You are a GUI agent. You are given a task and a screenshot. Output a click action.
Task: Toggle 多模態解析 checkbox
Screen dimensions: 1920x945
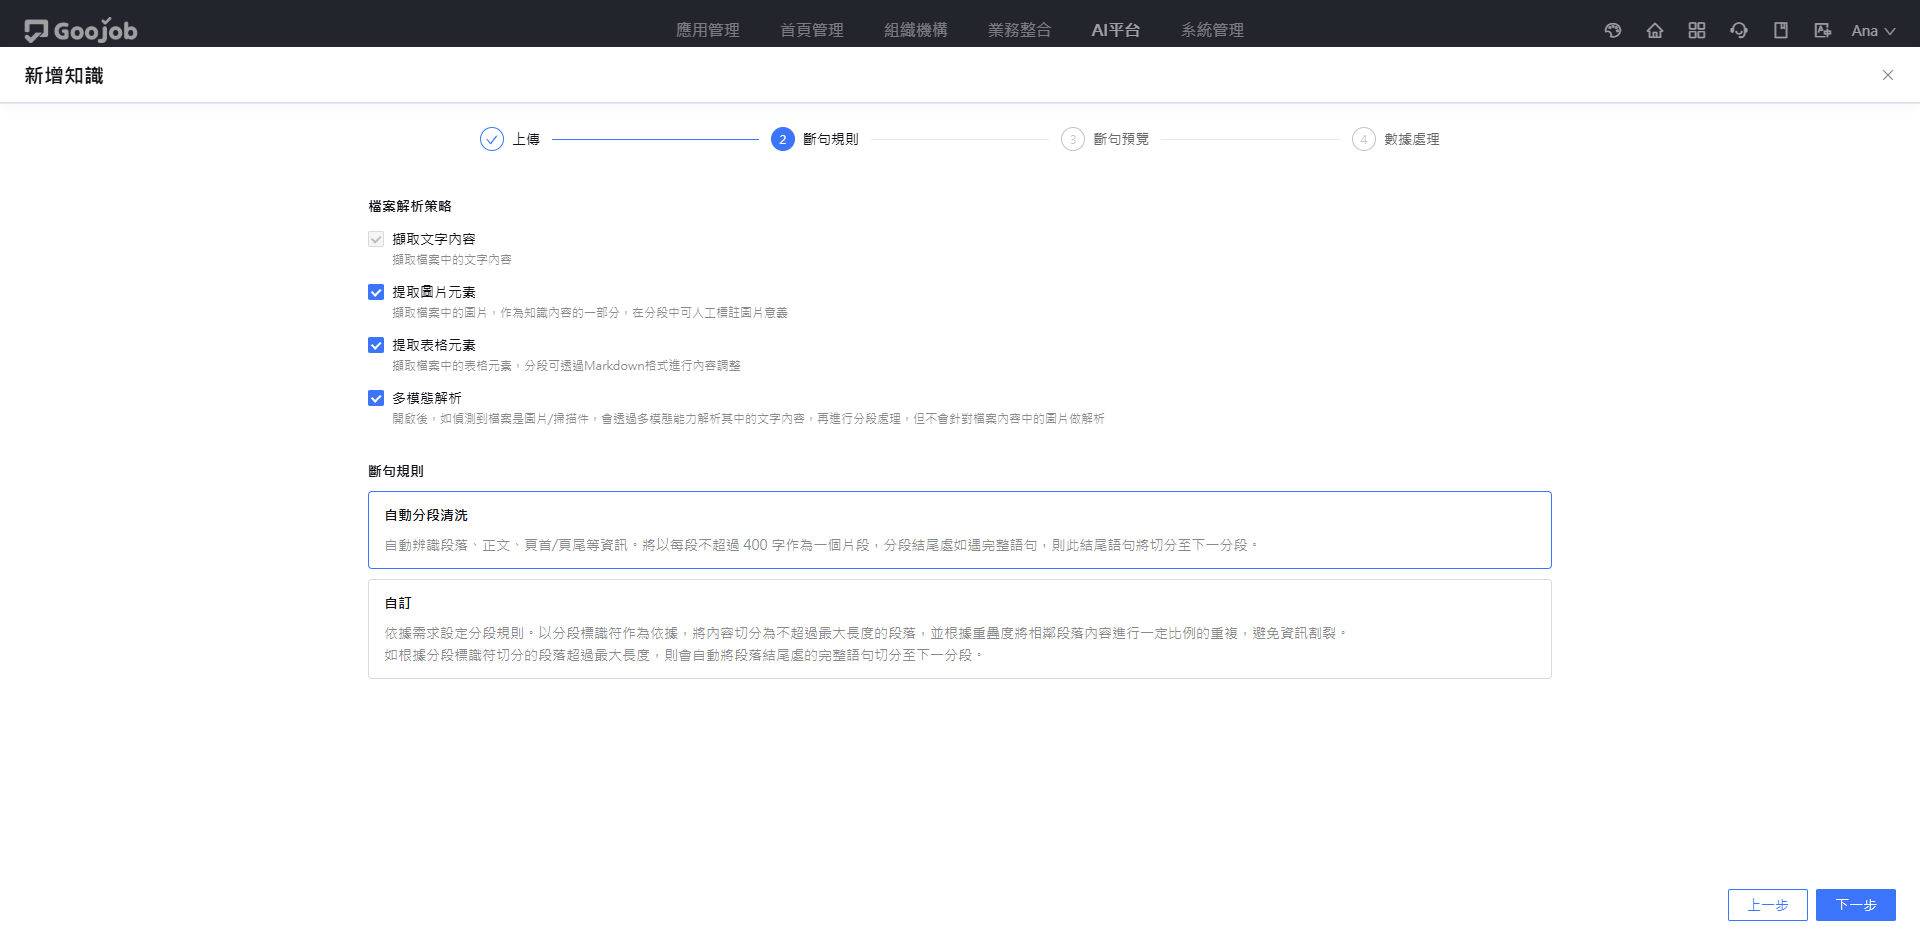click(376, 398)
